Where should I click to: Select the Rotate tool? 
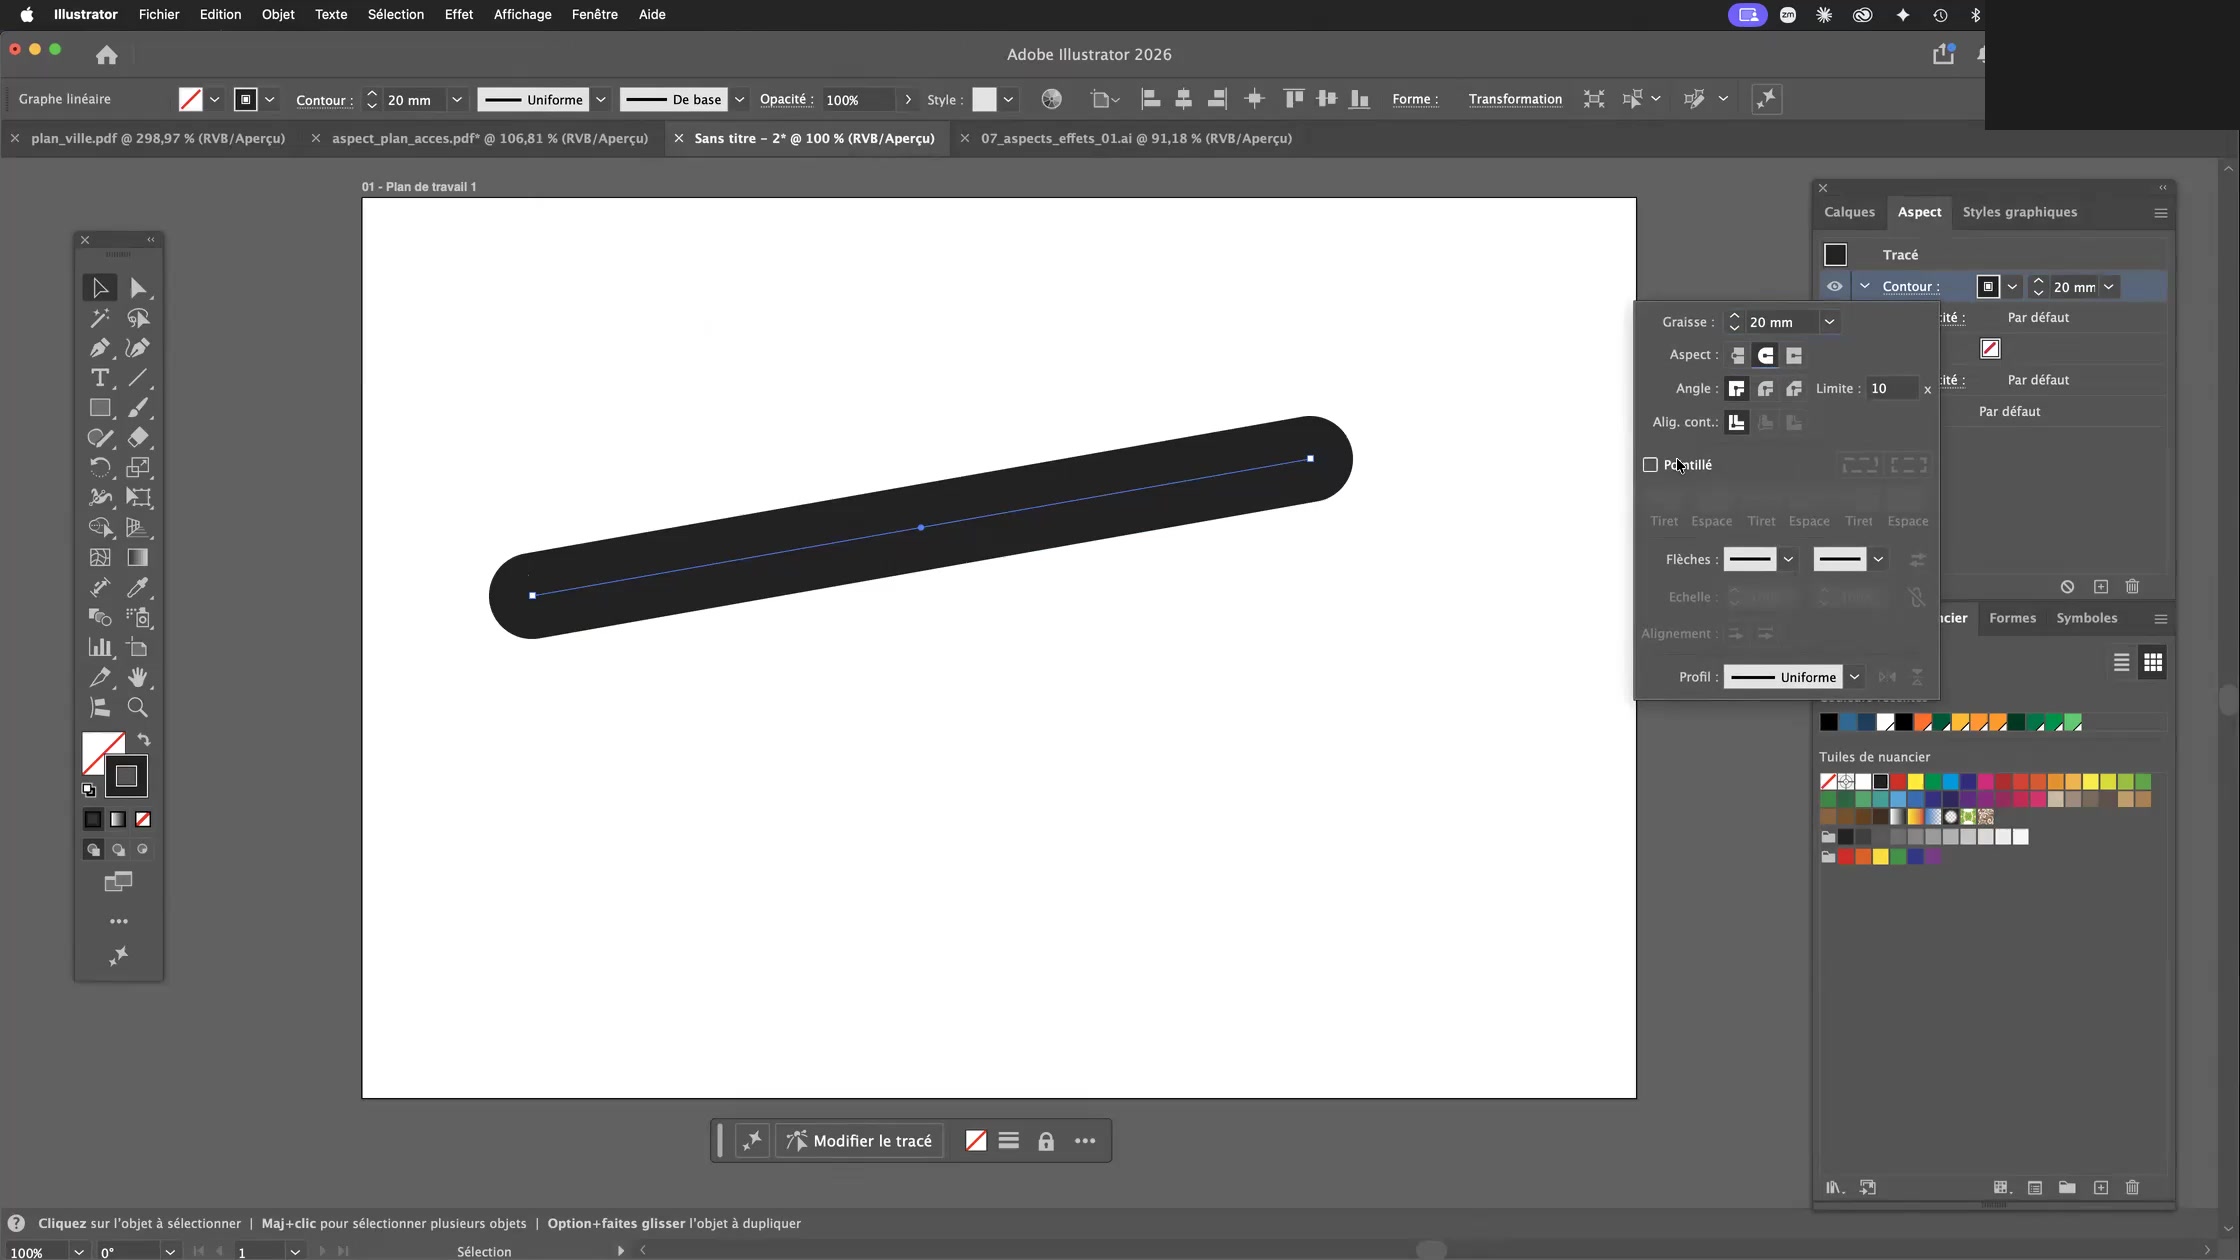click(x=100, y=467)
